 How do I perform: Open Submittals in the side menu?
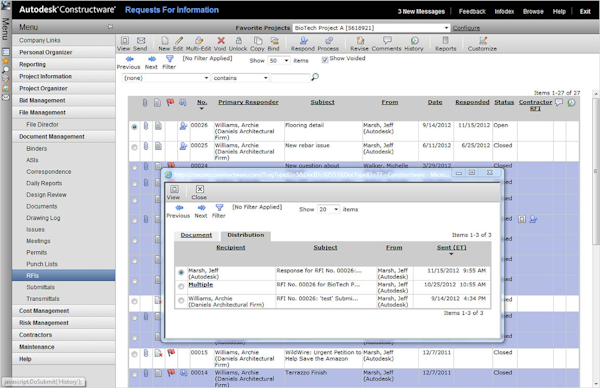click(41, 287)
